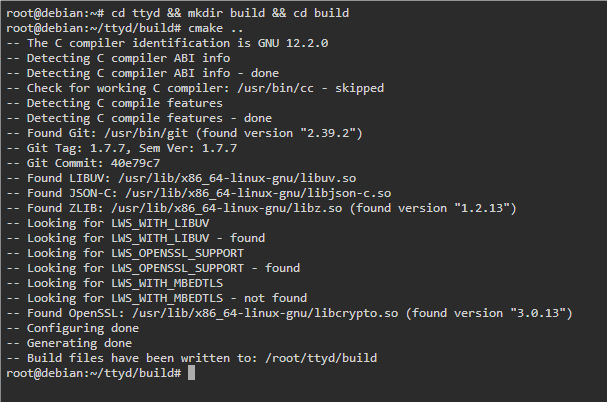Click the 'Configuring done' line
The height and width of the screenshot is (402, 607).
click(72, 328)
